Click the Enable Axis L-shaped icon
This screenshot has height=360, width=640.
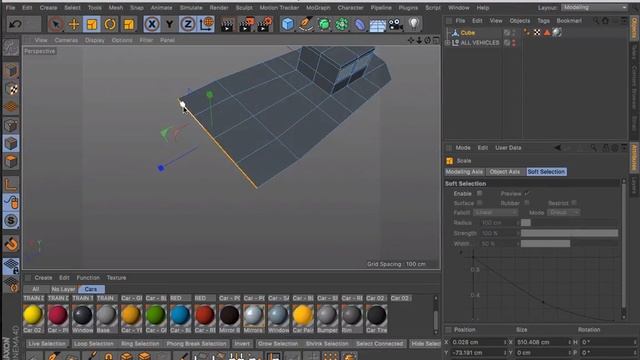(11, 184)
